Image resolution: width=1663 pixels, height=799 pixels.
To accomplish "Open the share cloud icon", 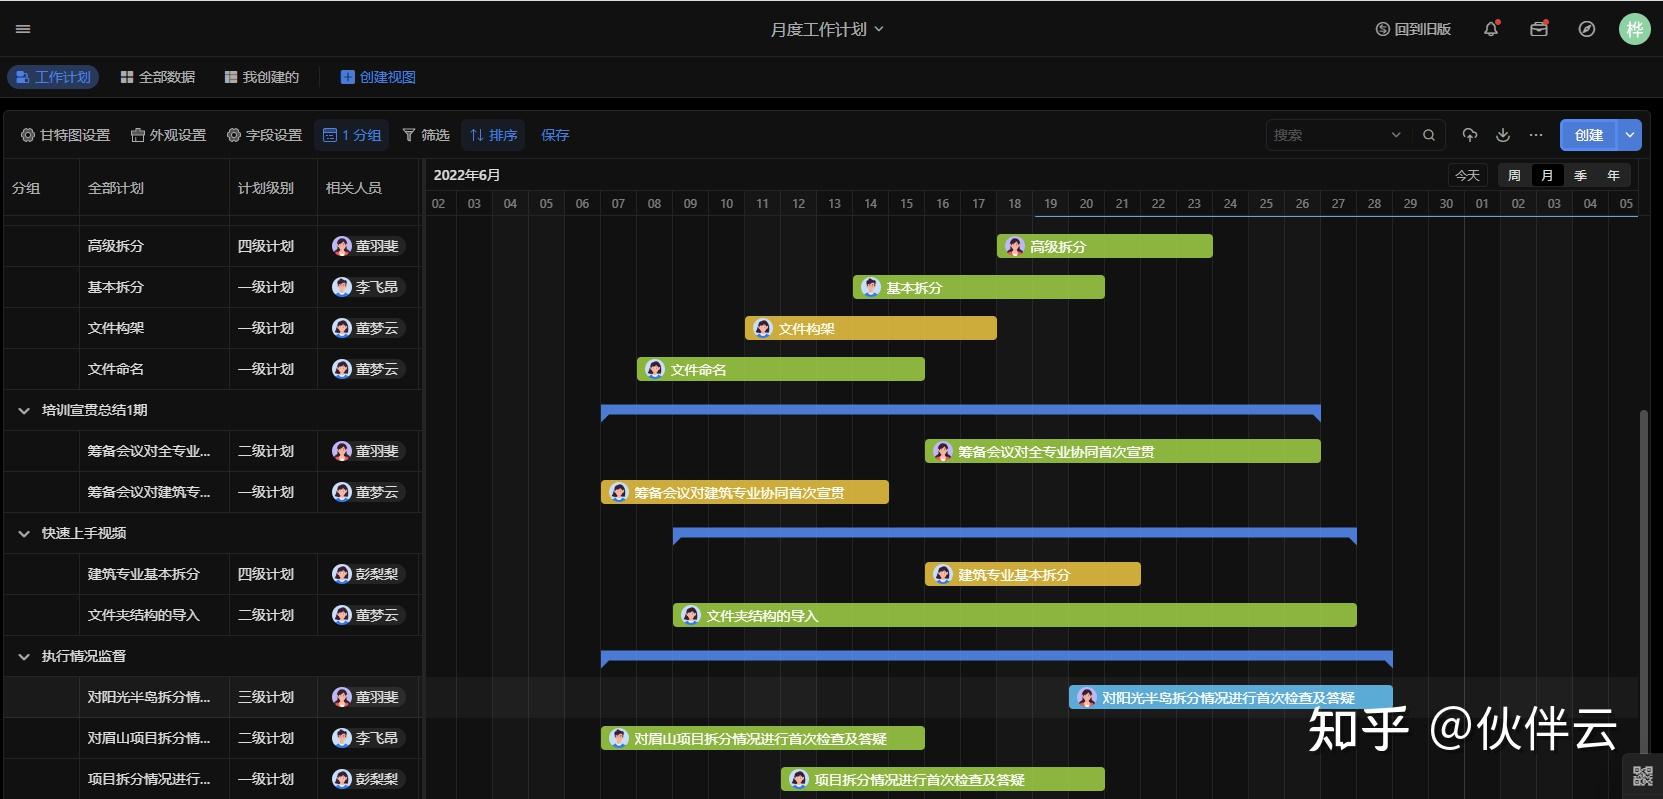I will (x=1470, y=135).
